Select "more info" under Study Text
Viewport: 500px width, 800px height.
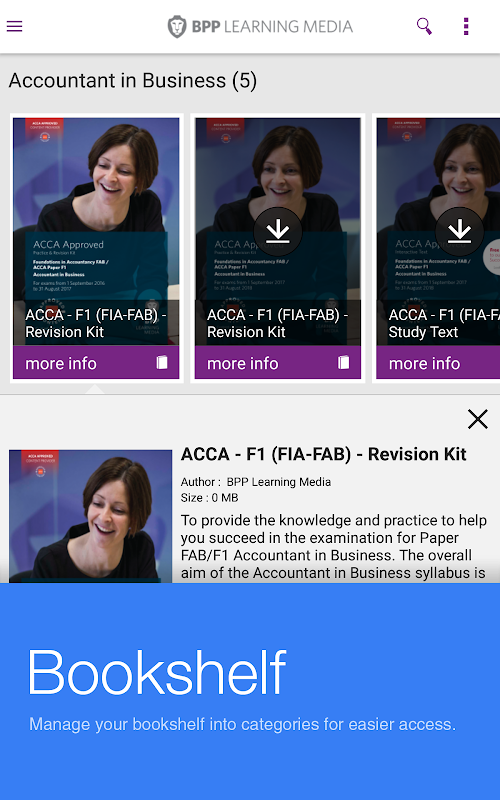point(424,363)
